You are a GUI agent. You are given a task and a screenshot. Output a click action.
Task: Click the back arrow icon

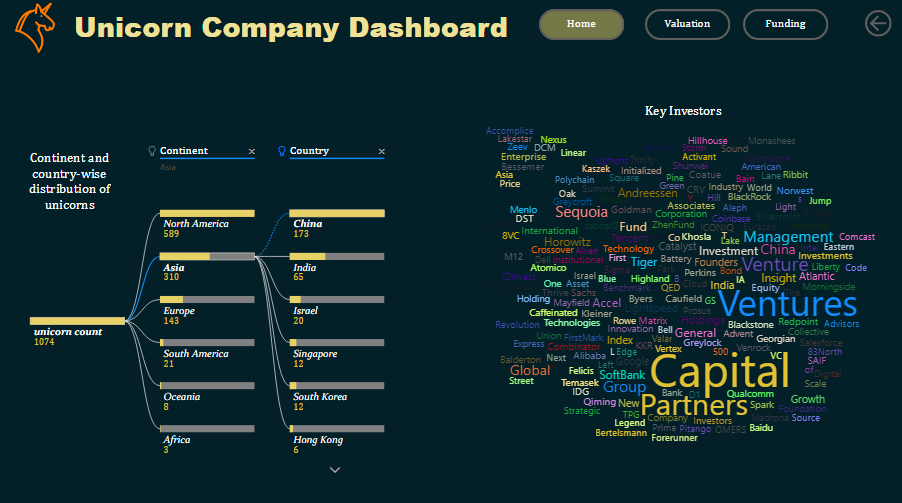tap(878, 24)
